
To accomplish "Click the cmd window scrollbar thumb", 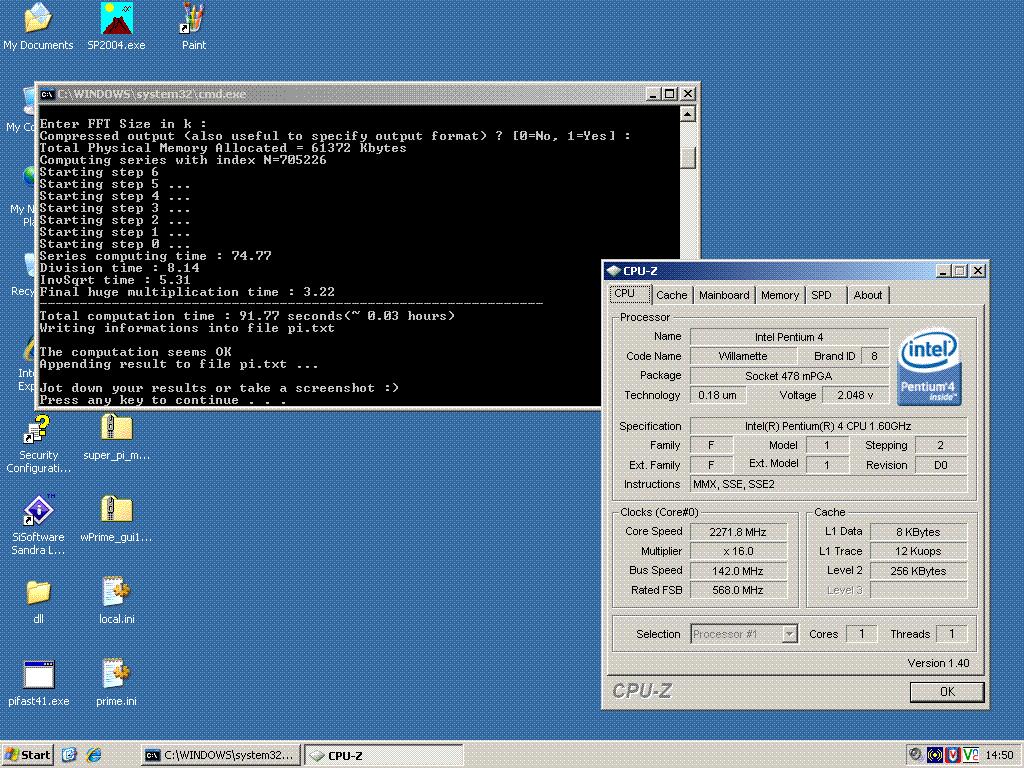I will pos(687,157).
